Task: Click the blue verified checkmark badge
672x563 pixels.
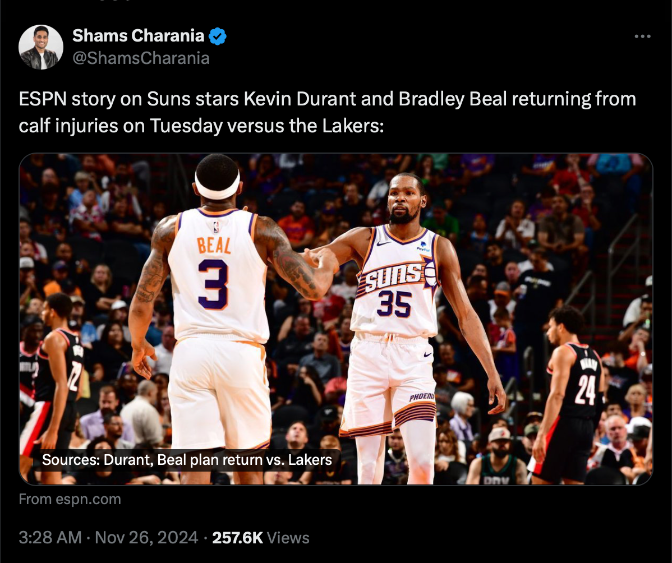Action: coord(217,37)
